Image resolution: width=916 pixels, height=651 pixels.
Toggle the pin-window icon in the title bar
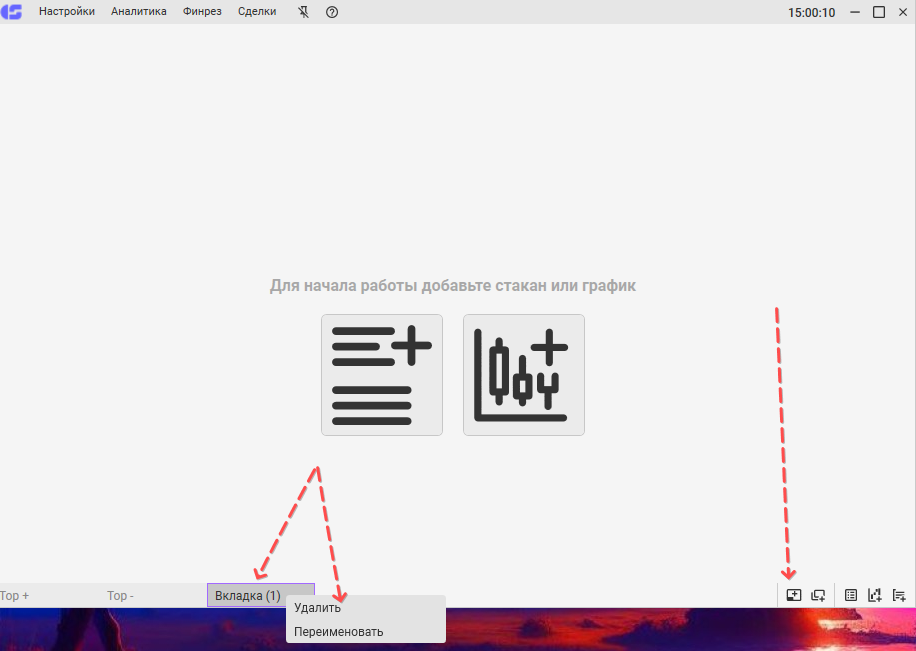tap(303, 12)
